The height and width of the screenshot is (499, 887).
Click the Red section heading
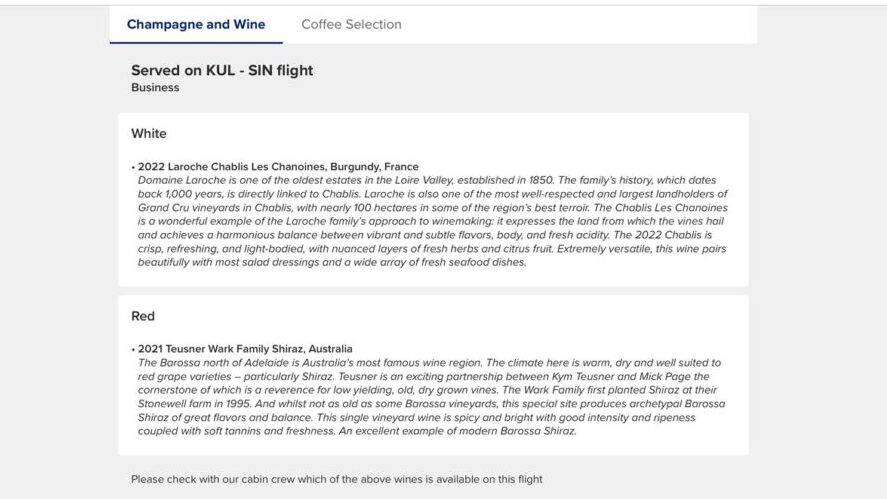143,316
